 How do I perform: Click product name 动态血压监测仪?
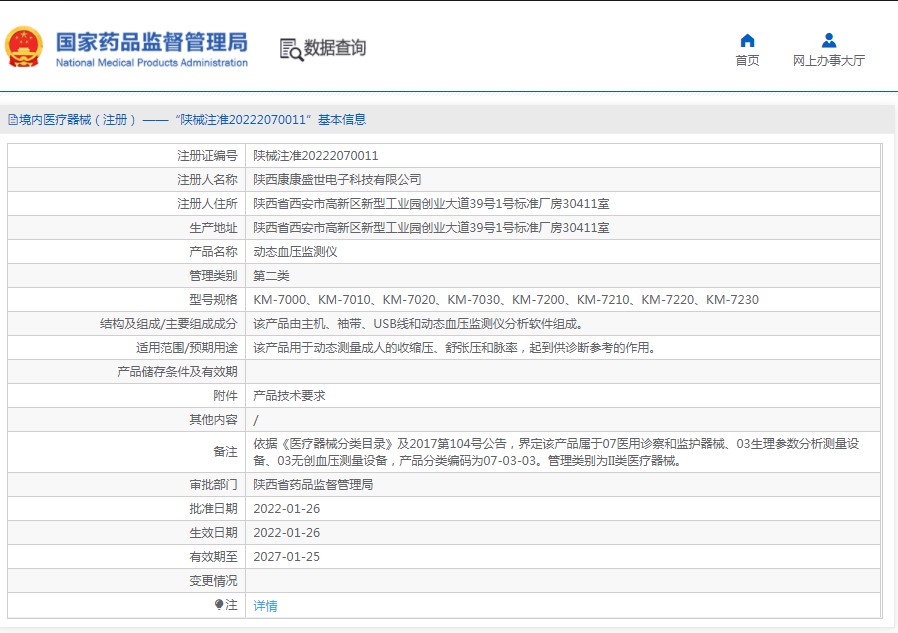(x=295, y=252)
